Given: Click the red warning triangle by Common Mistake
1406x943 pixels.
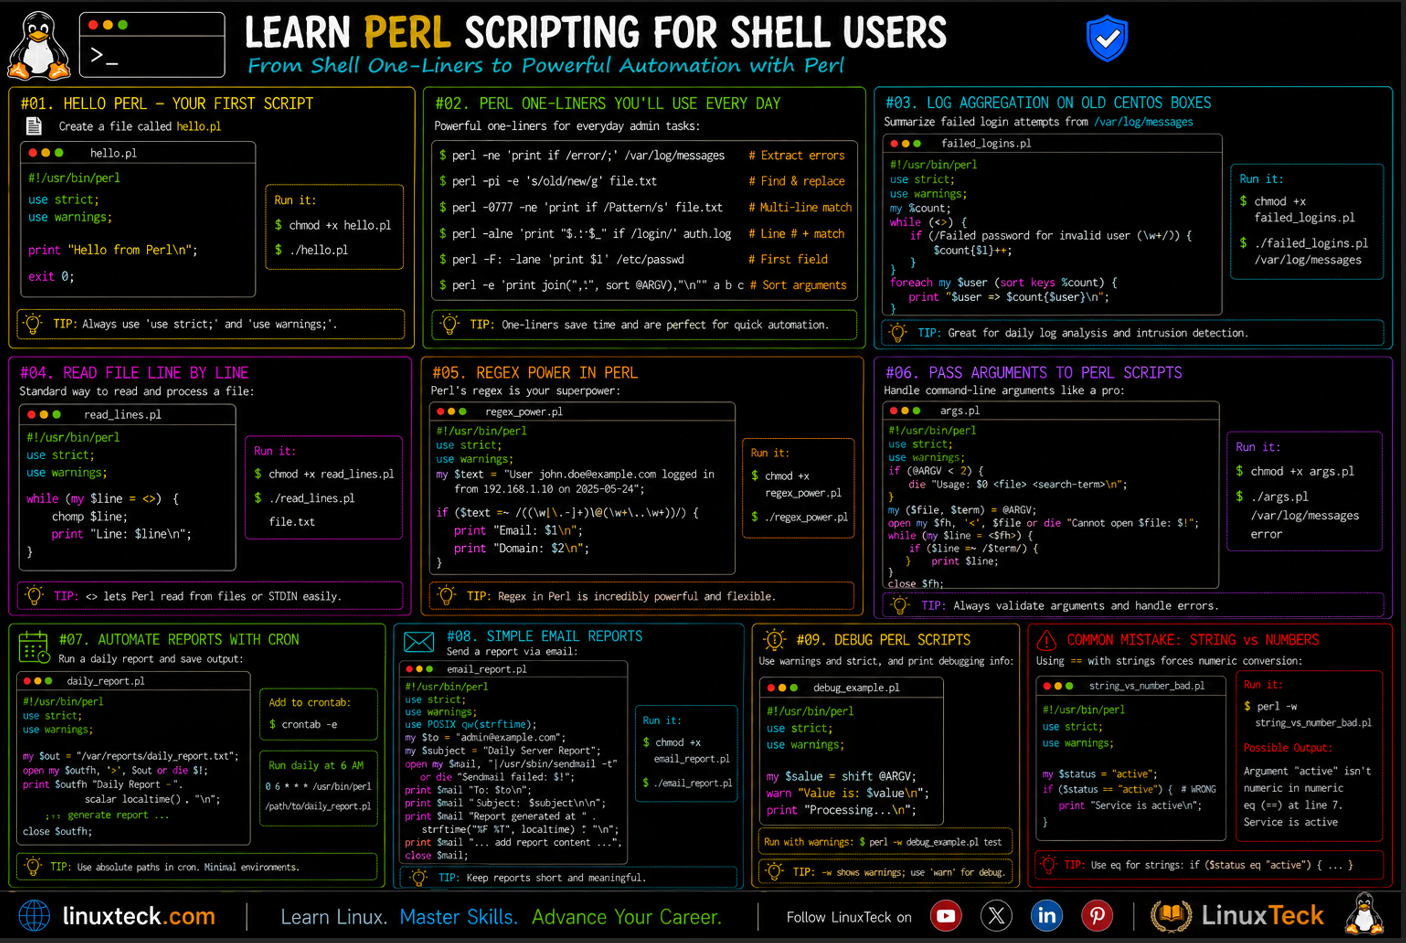Looking at the screenshot, I should [x=1047, y=640].
